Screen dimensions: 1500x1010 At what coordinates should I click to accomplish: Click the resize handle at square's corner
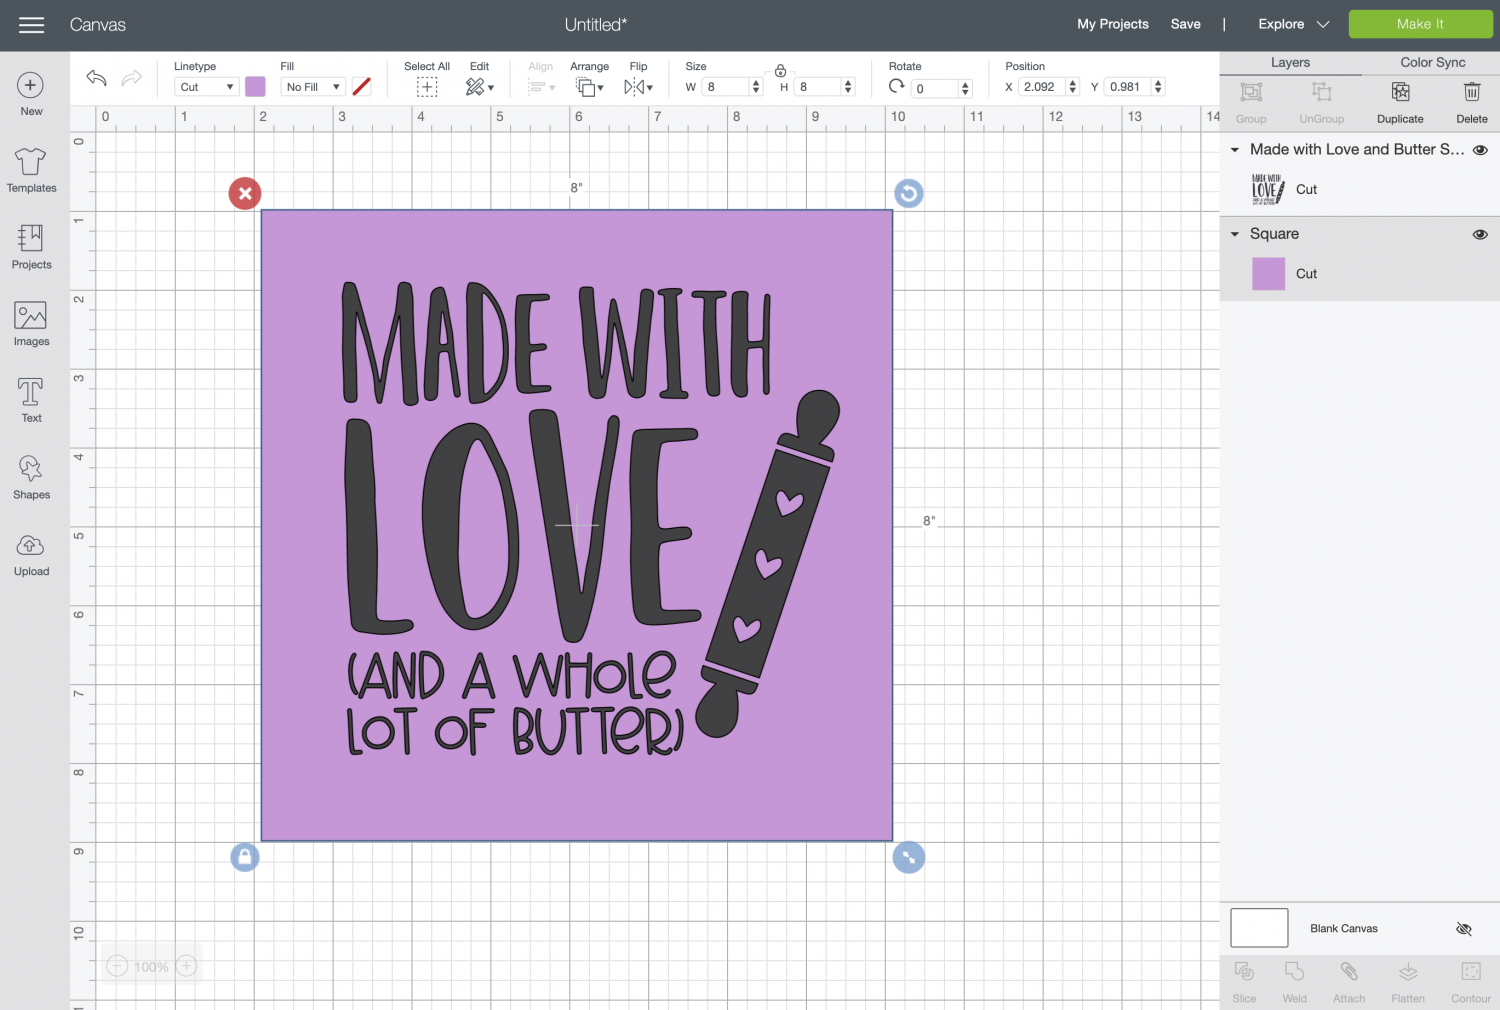(908, 857)
